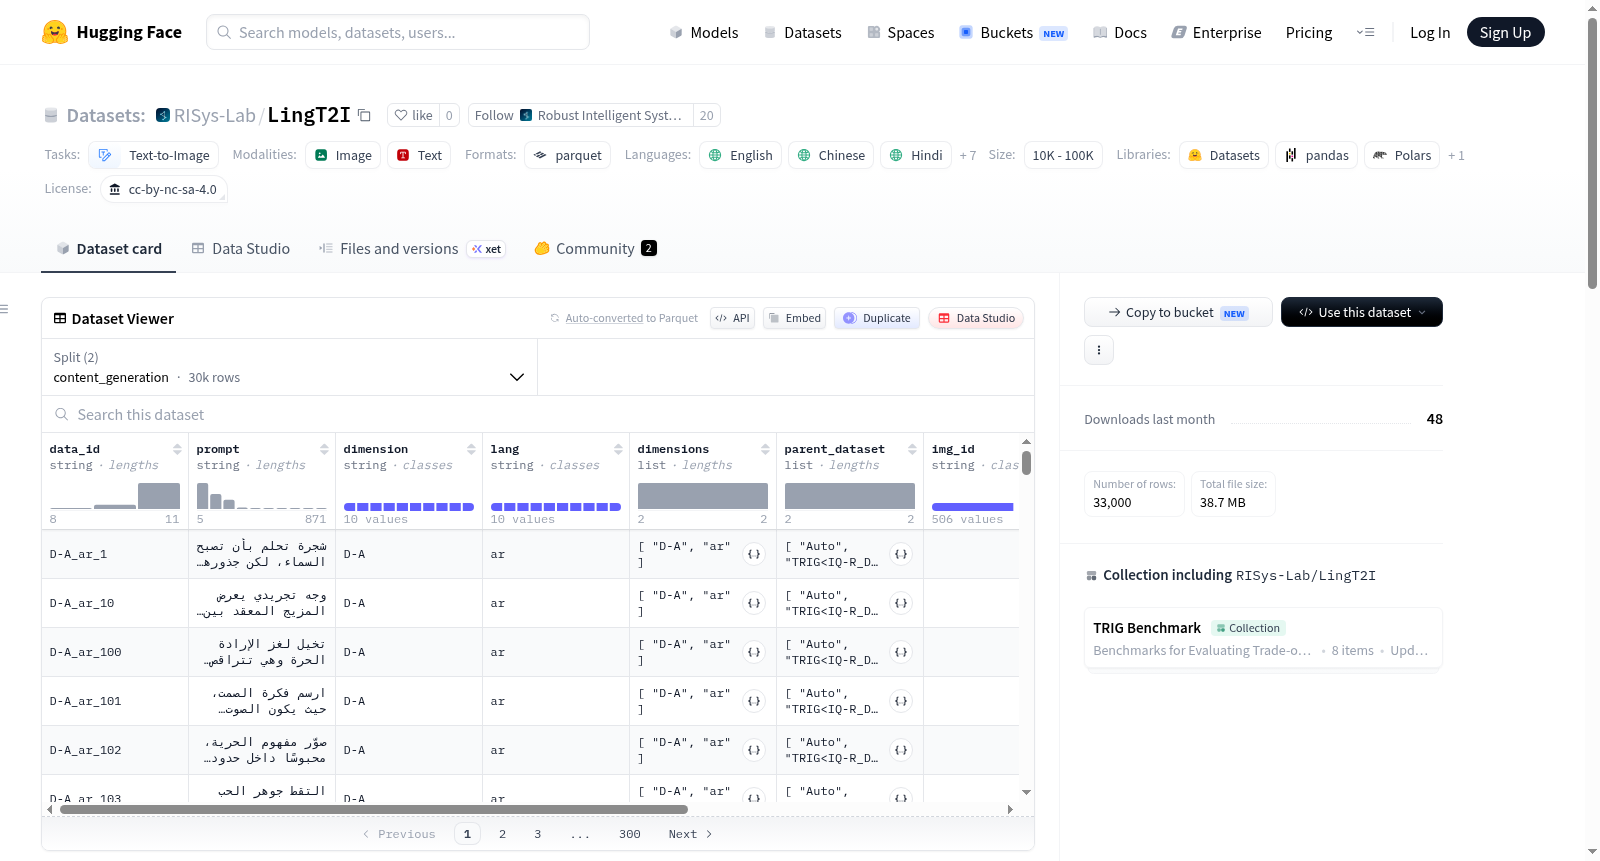Click the data table vertical scrollbar thumb

tap(1026, 463)
